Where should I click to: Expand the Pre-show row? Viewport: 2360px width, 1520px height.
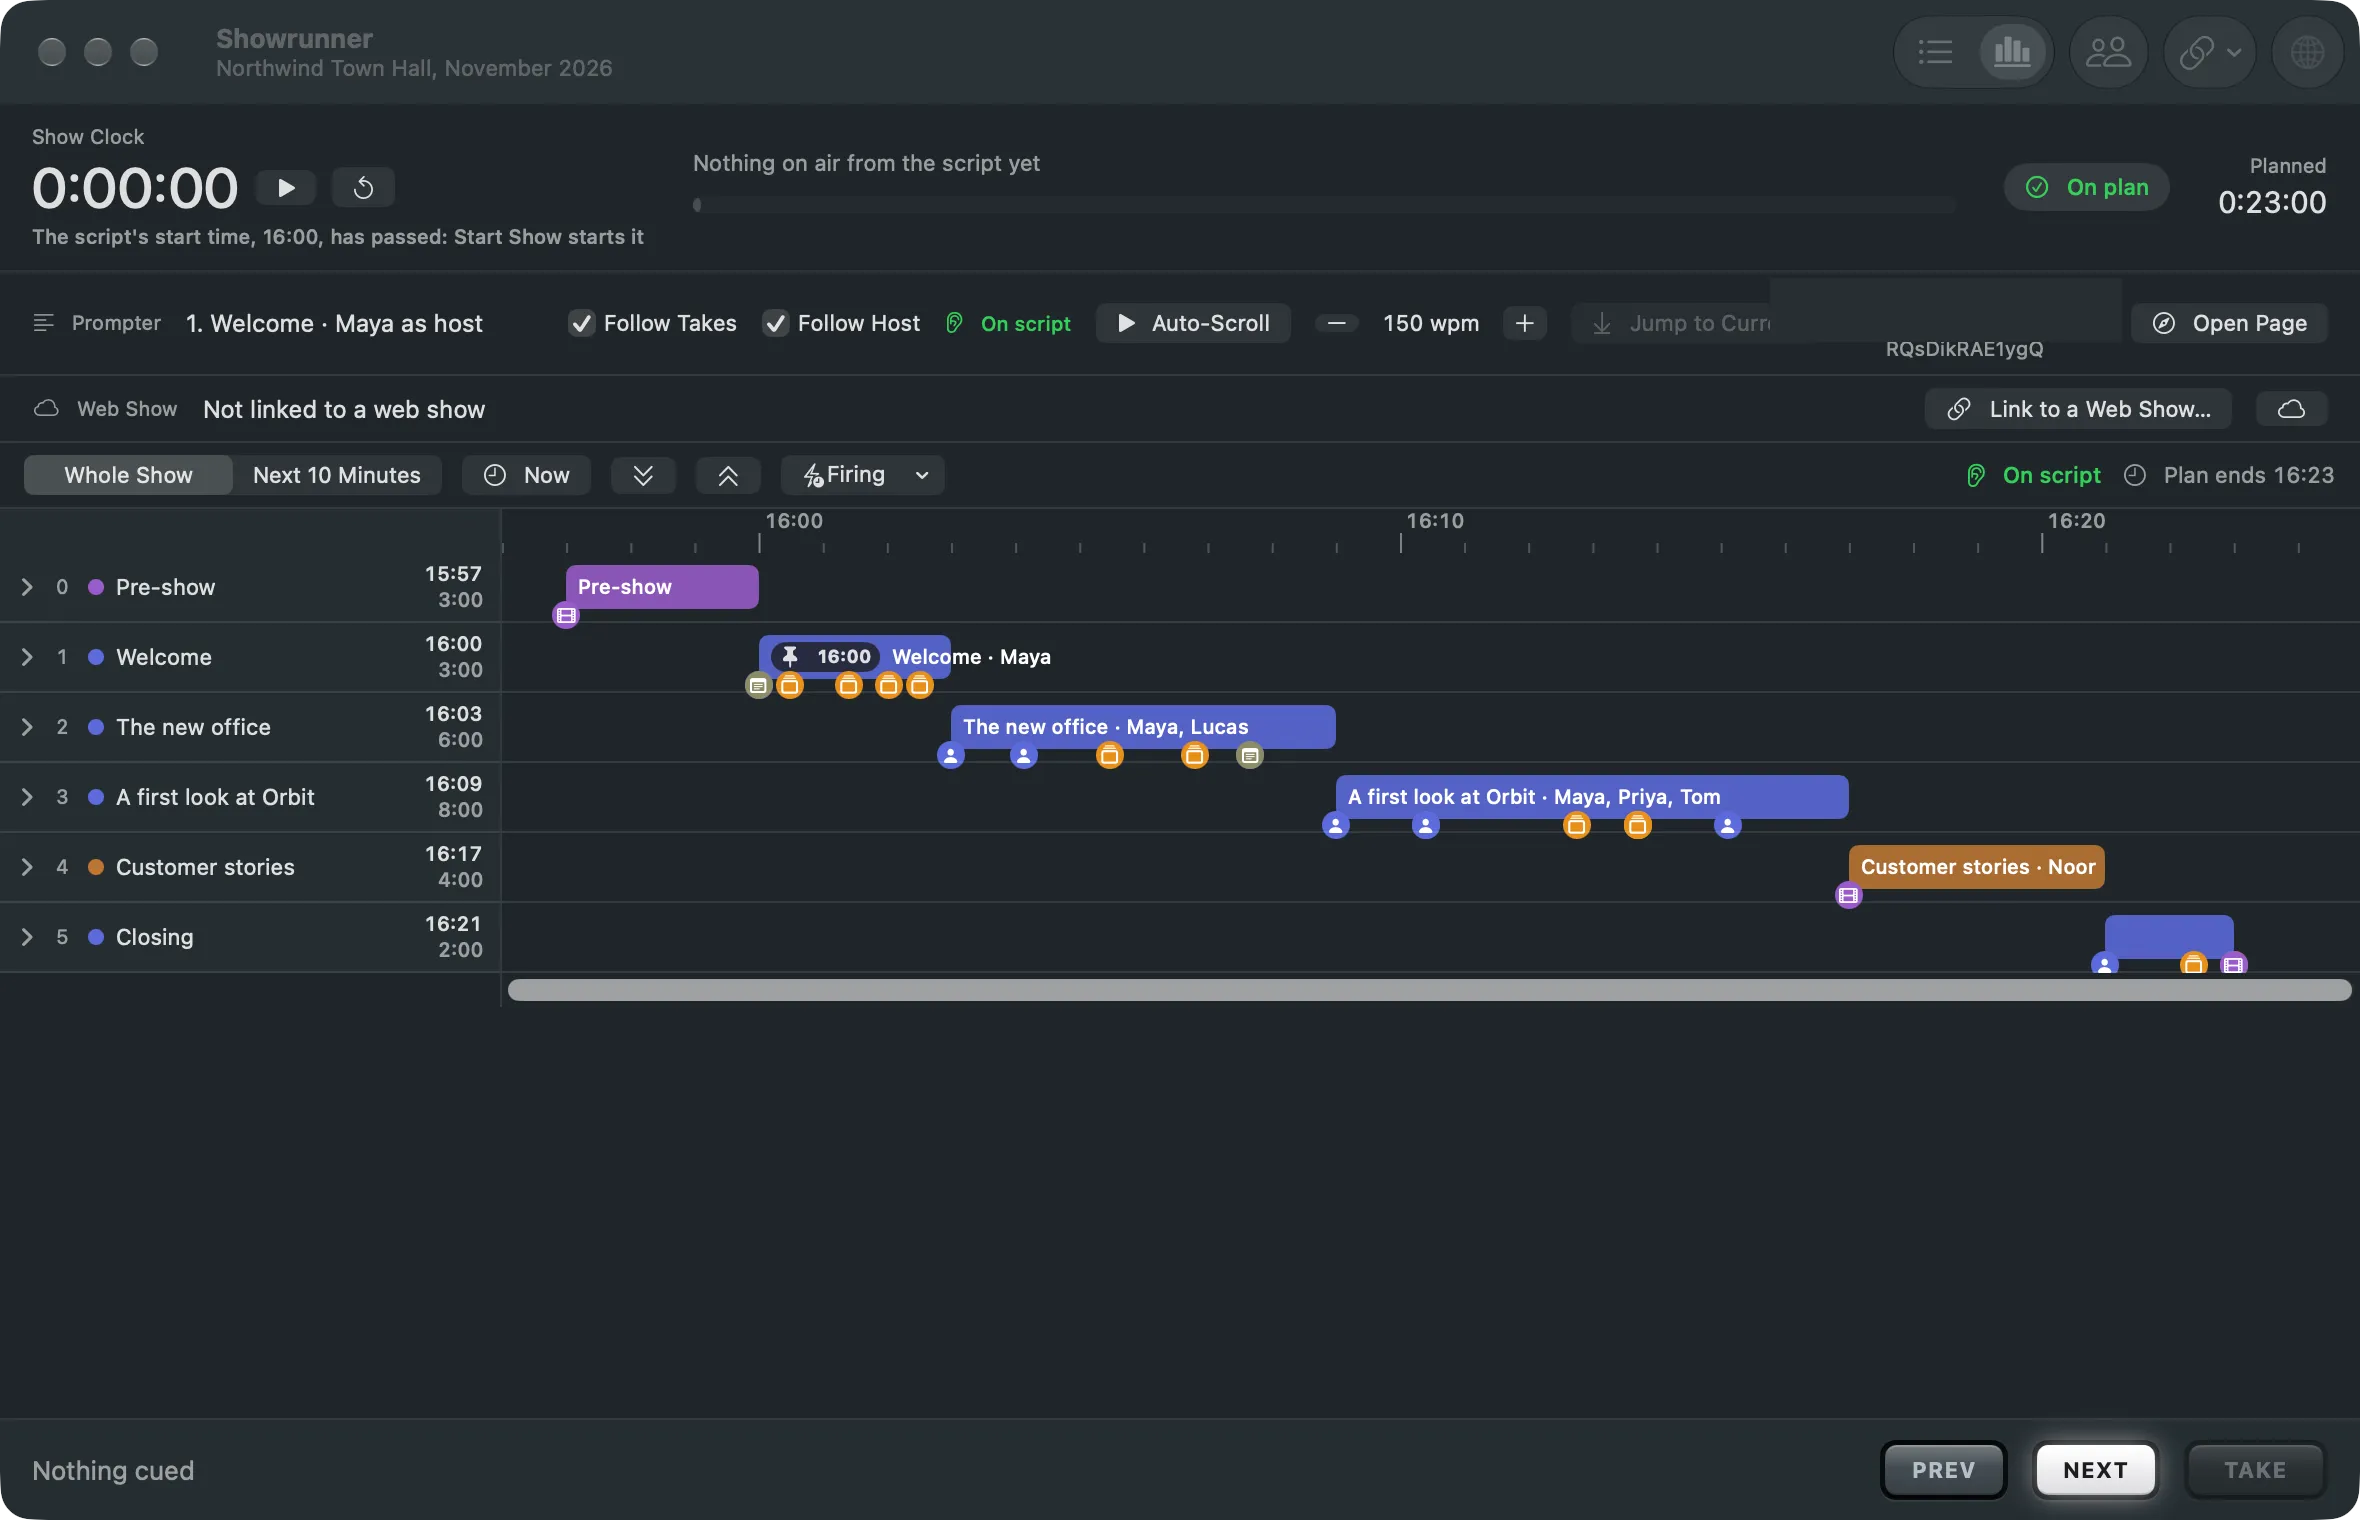(27, 587)
